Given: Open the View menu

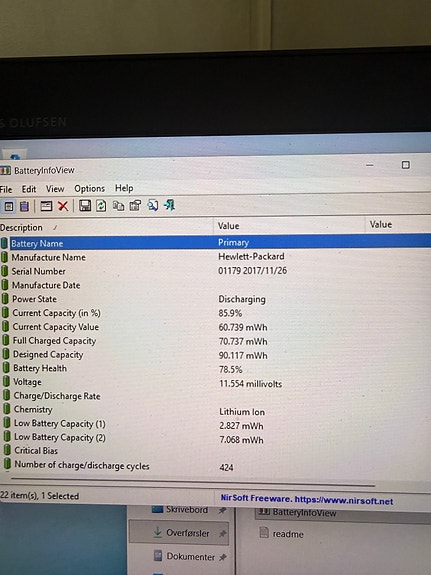Looking at the screenshot, I should pos(55,189).
